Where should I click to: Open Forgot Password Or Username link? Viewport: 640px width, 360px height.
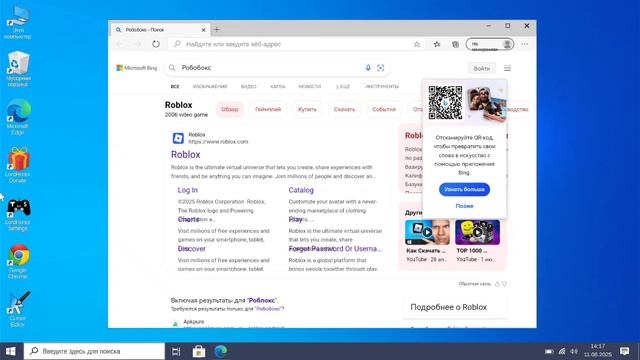point(335,249)
